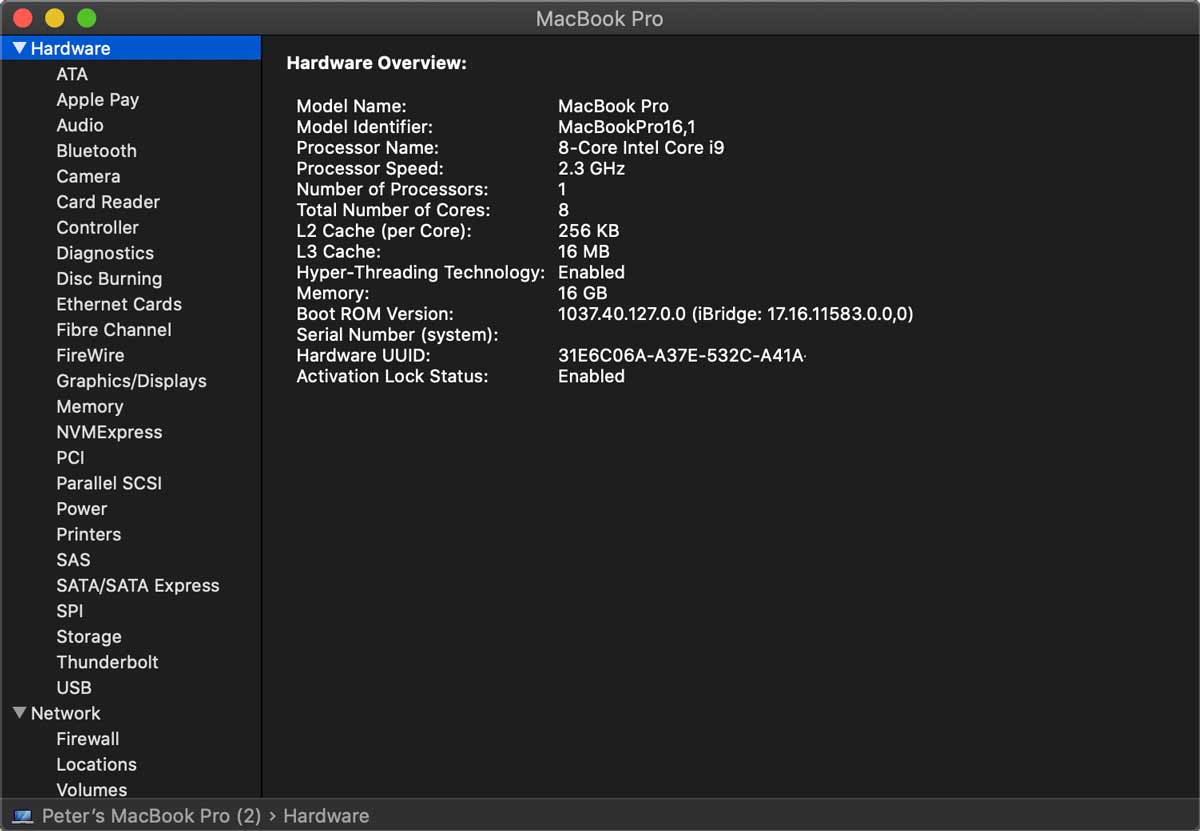The height and width of the screenshot is (831, 1200).
Task: Minimize the window with yellow button
Action: (55, 18)
